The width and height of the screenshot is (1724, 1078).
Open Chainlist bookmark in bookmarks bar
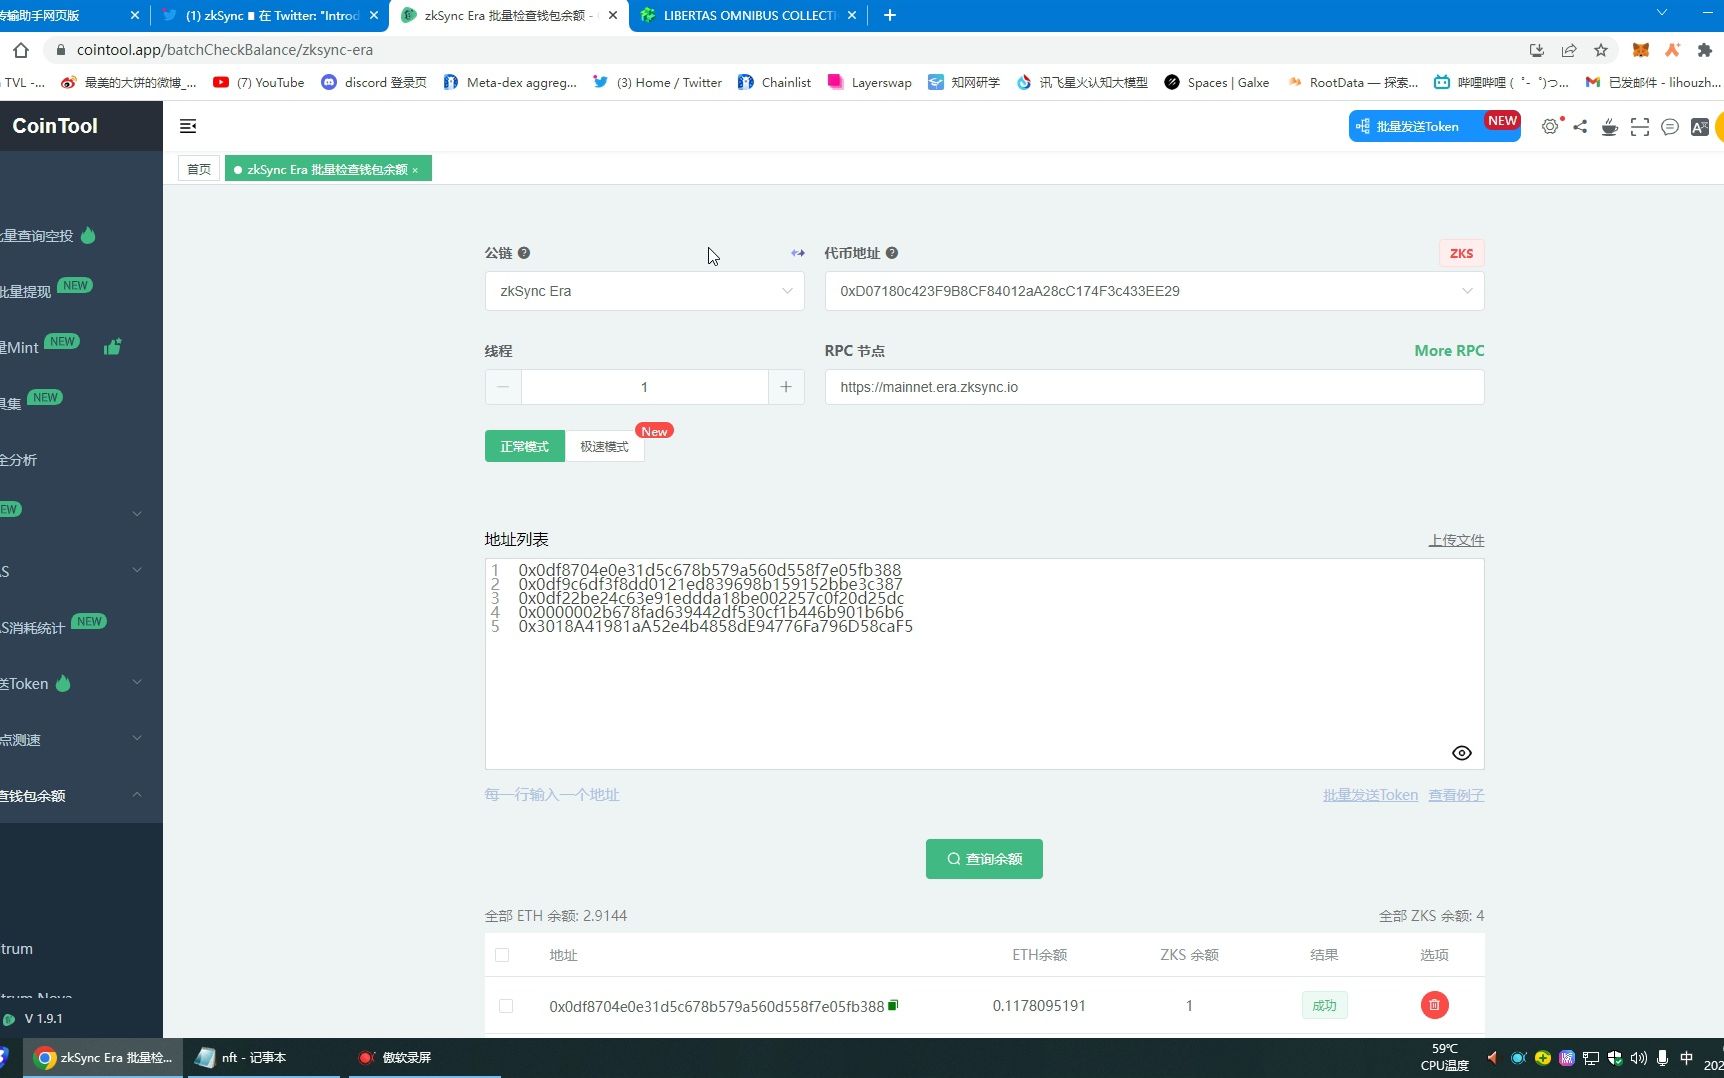point(774,82)
